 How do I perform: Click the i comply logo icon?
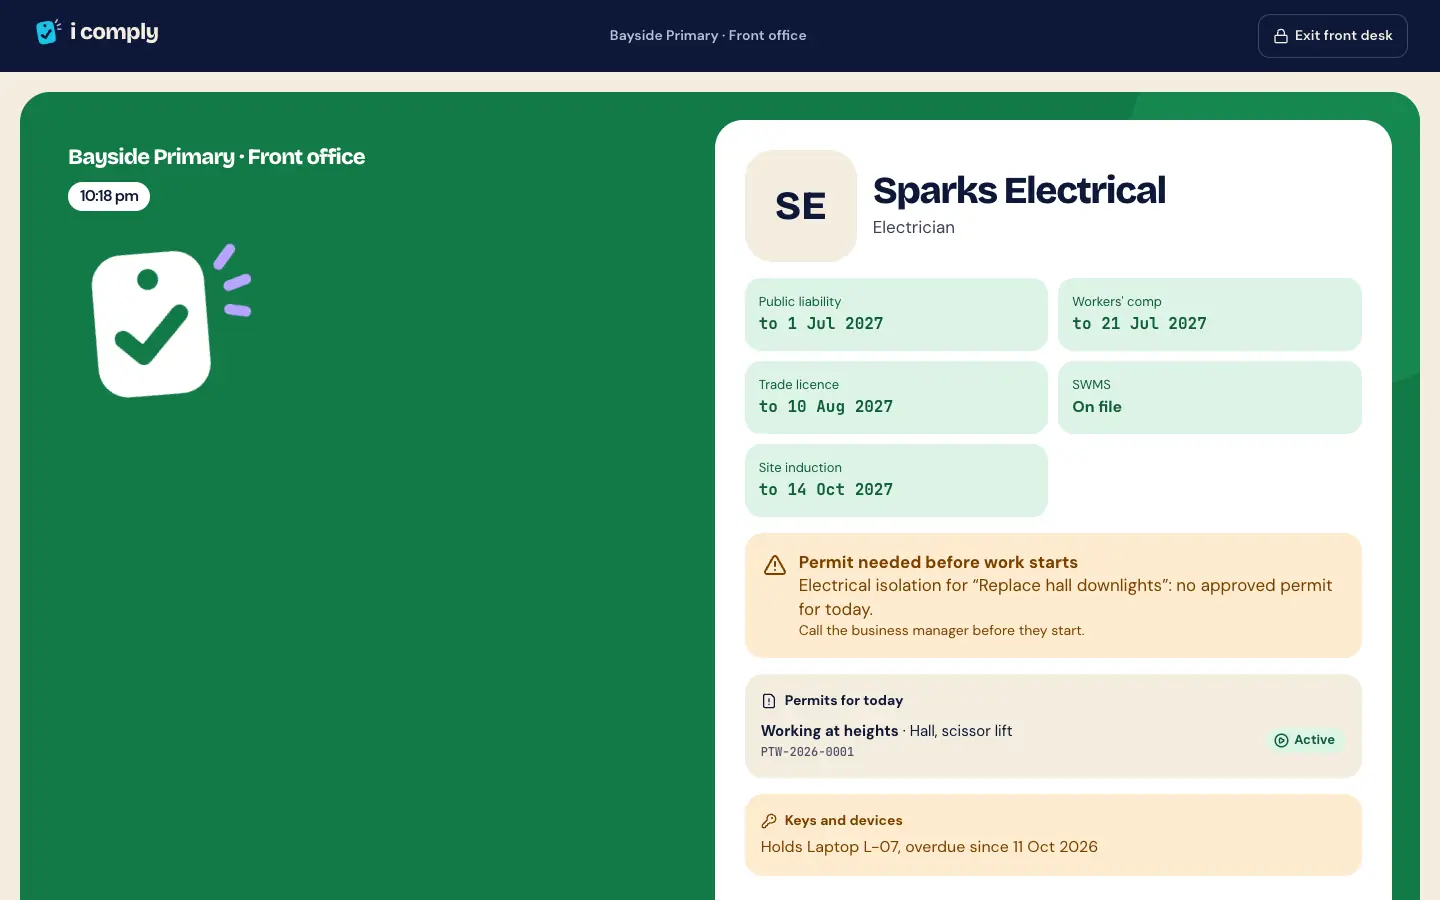tap(48, 32)
